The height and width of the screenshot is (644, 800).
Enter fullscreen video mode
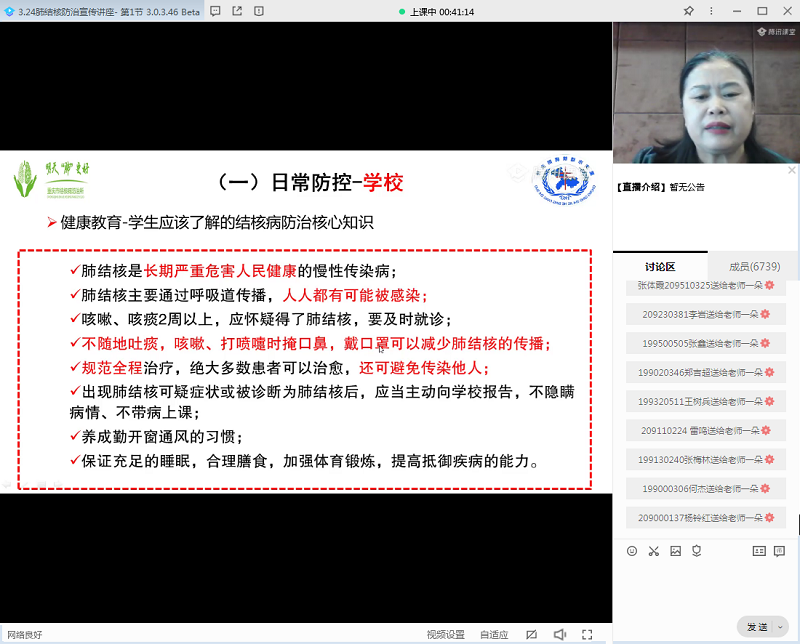(x=587, y=634)
